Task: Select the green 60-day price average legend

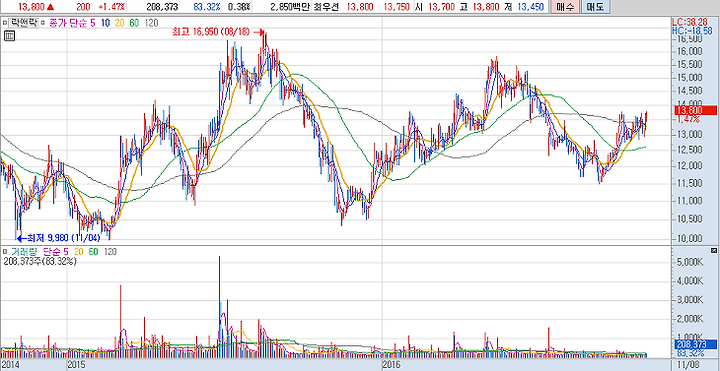Action: coord(134,22)
